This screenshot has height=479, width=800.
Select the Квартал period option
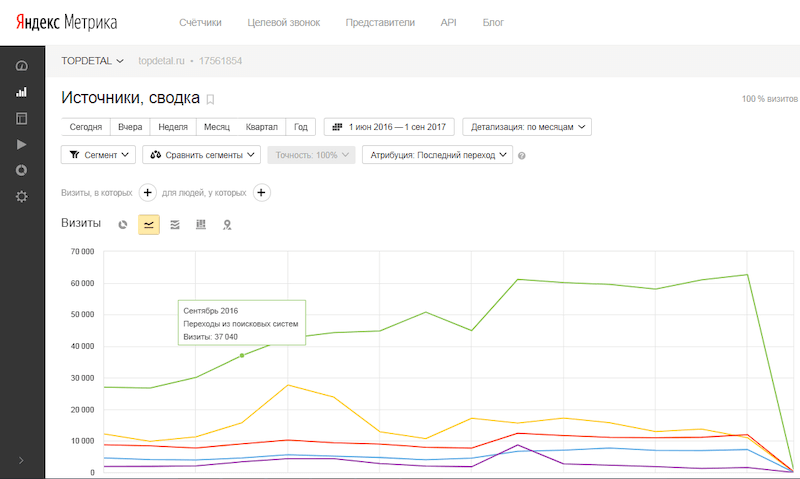(x=262, y=127)
